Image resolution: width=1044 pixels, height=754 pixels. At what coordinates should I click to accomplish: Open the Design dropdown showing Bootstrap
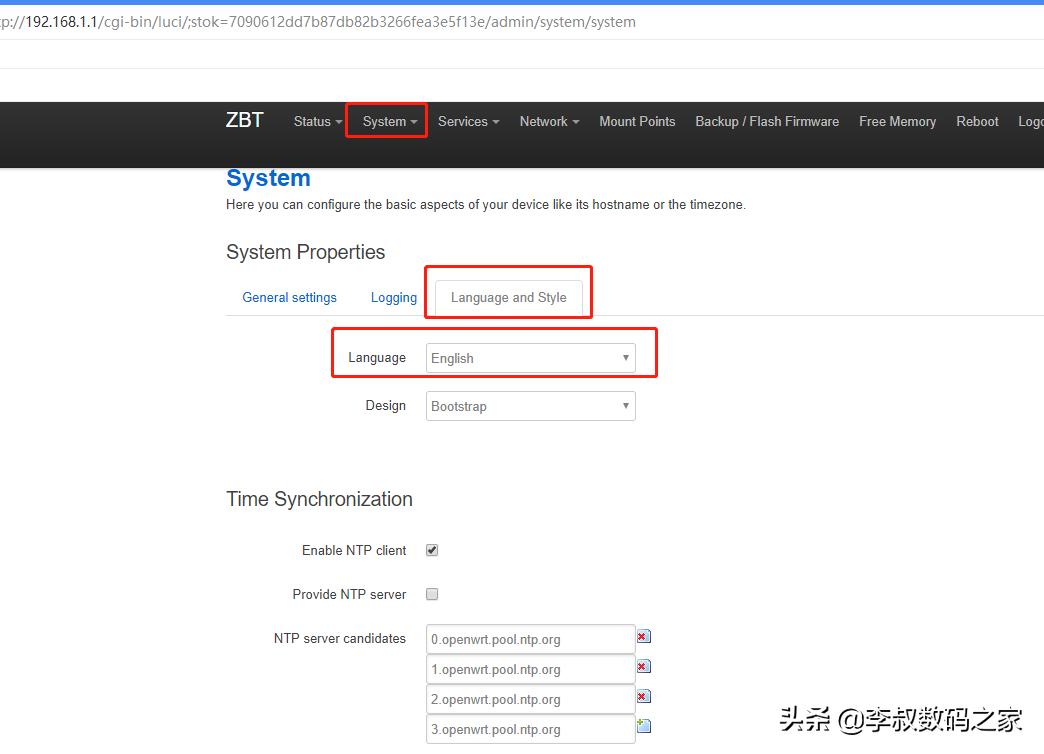pyautogui.click(x=531, y=406)
